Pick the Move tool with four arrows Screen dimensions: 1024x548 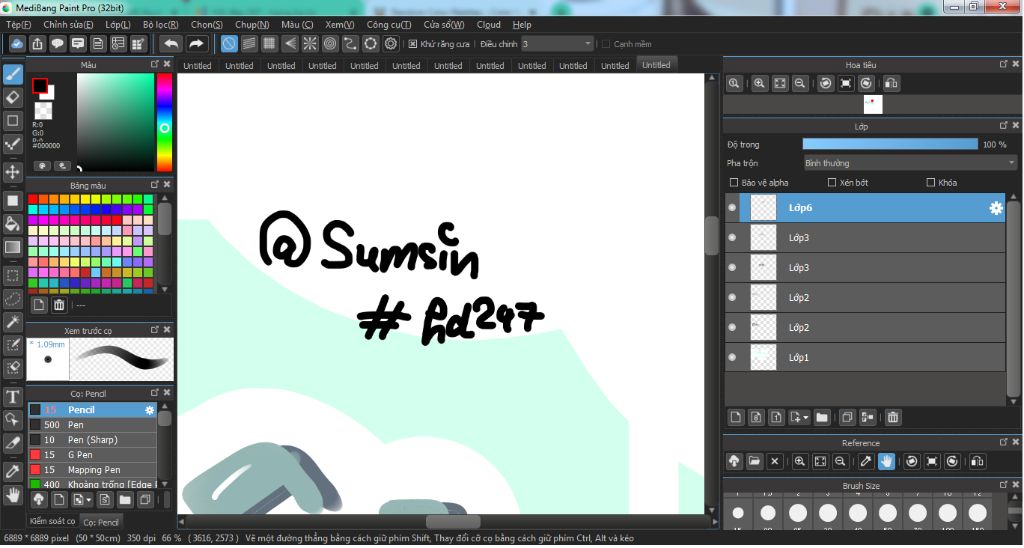point(13,172)
